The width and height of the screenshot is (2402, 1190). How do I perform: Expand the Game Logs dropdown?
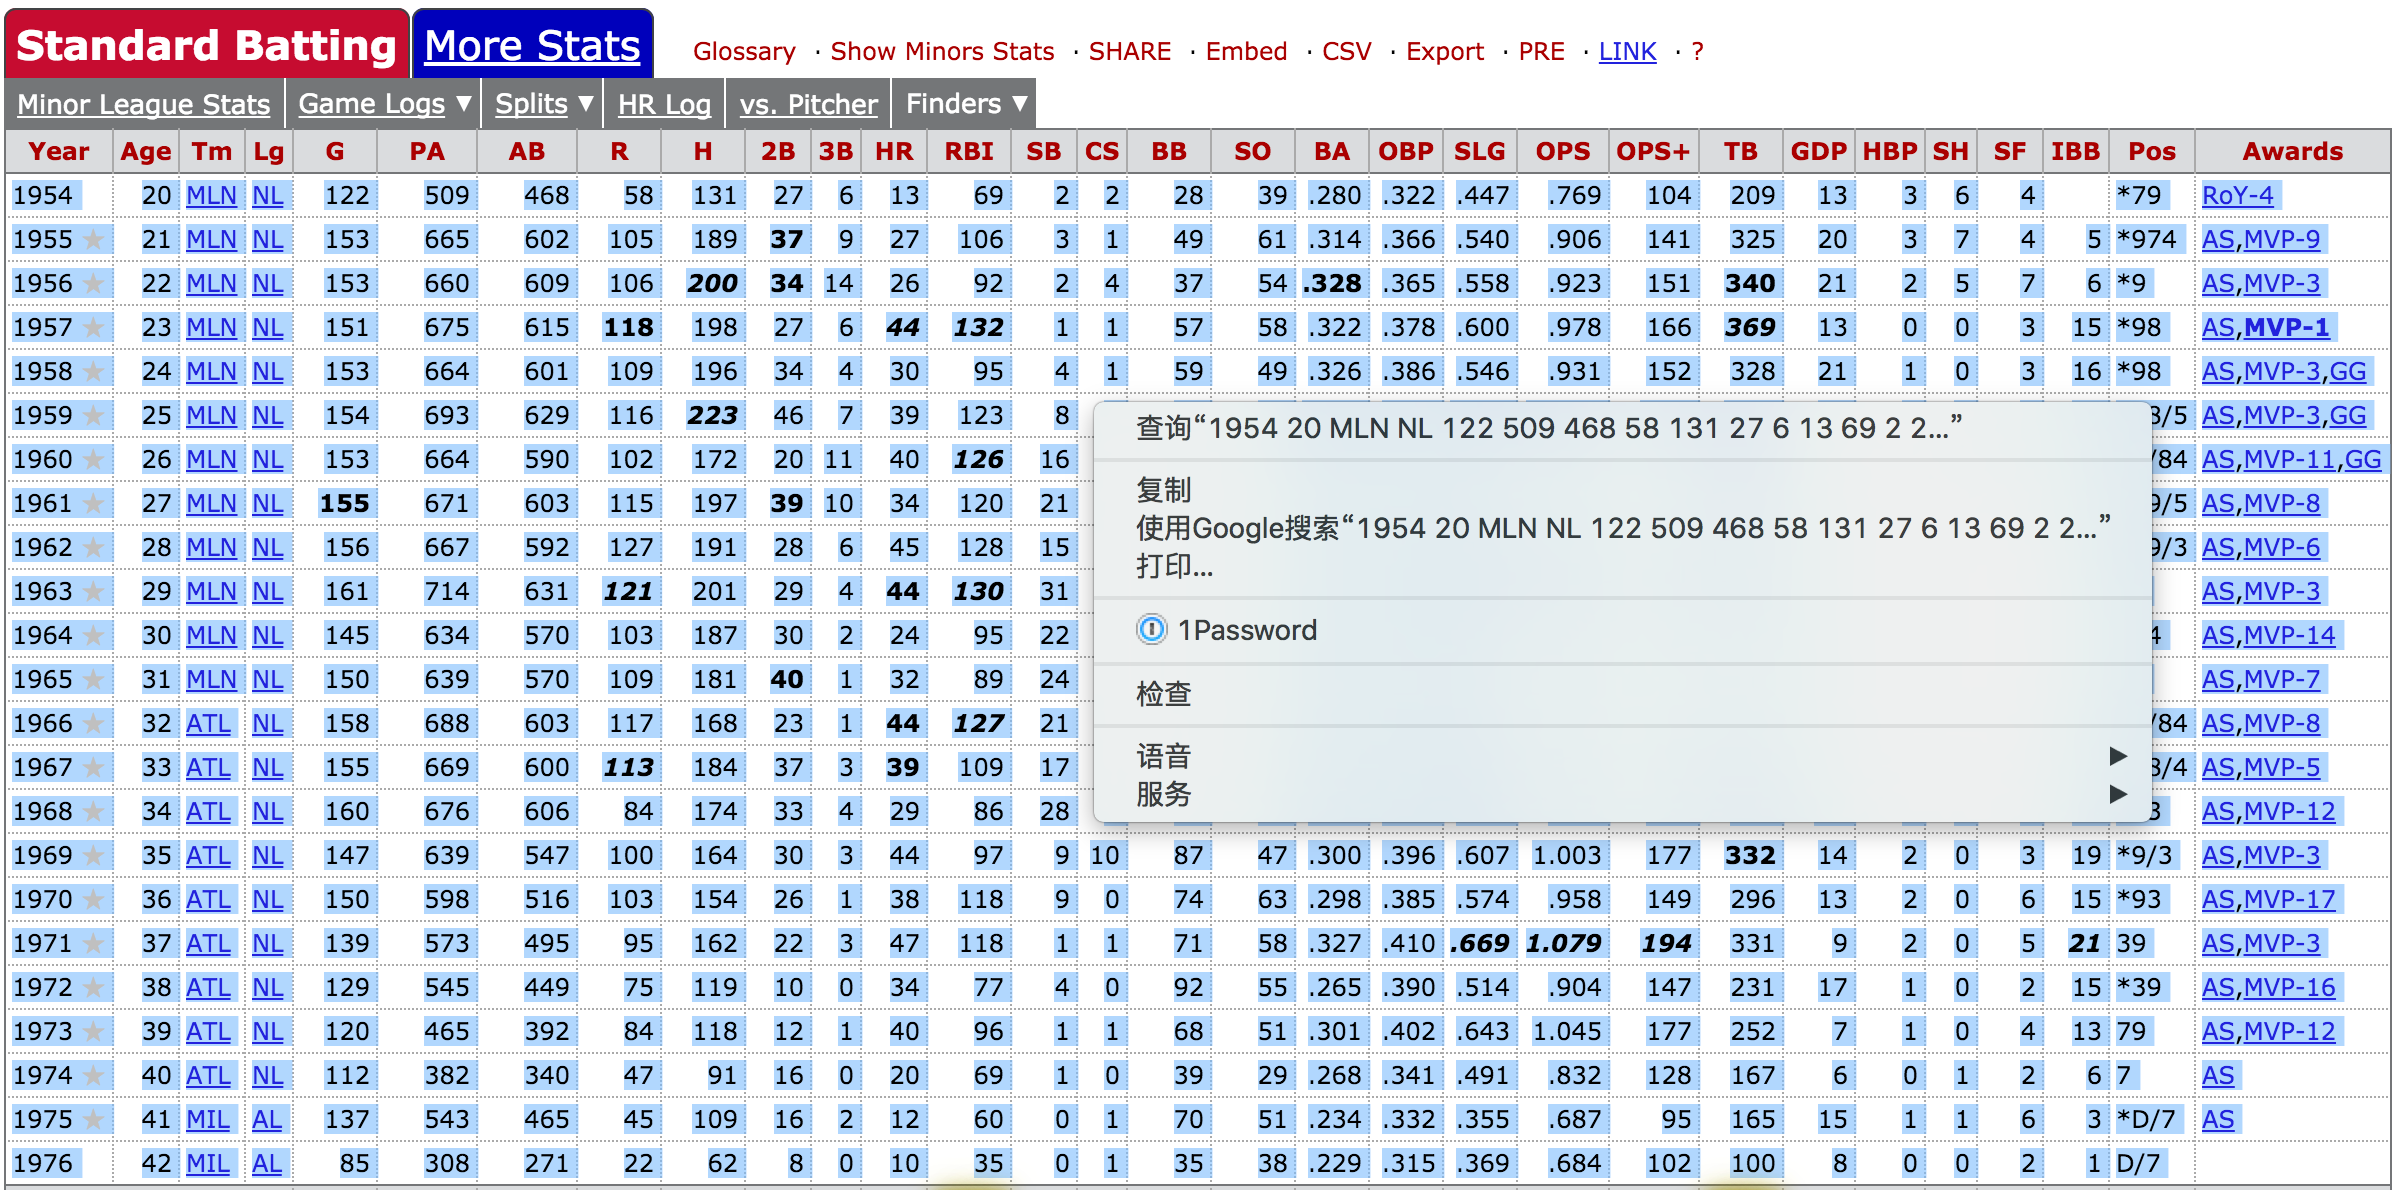coord(384,104)
